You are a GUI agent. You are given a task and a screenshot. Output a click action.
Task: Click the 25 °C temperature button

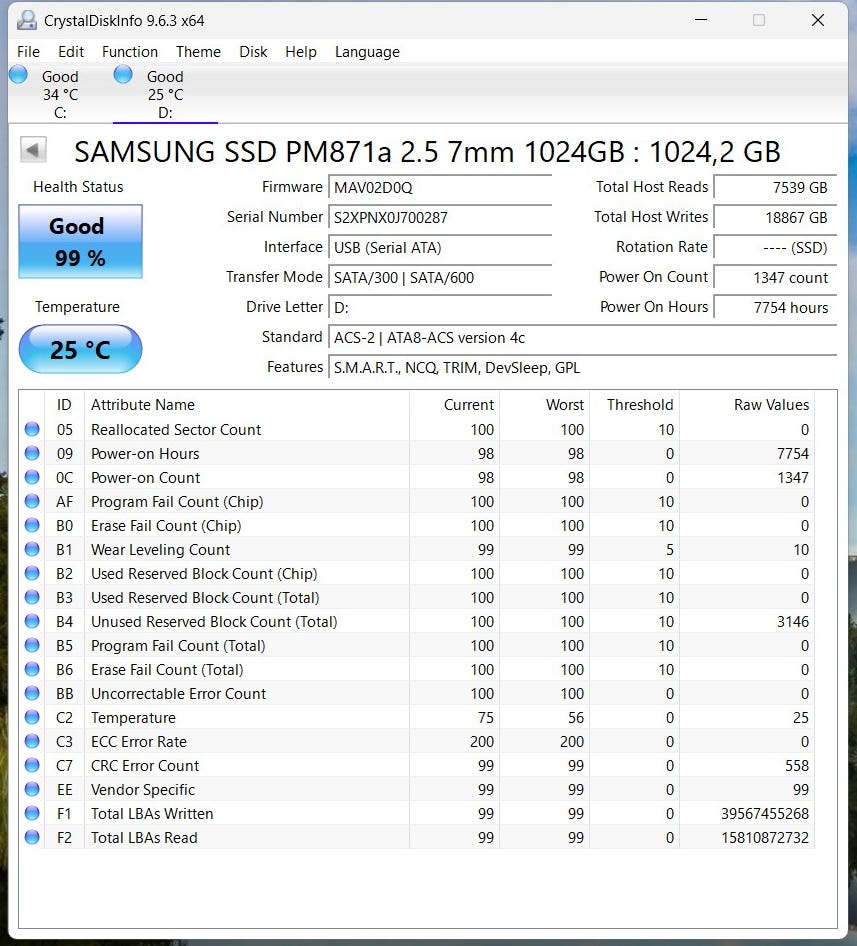[x=80, y=349]
